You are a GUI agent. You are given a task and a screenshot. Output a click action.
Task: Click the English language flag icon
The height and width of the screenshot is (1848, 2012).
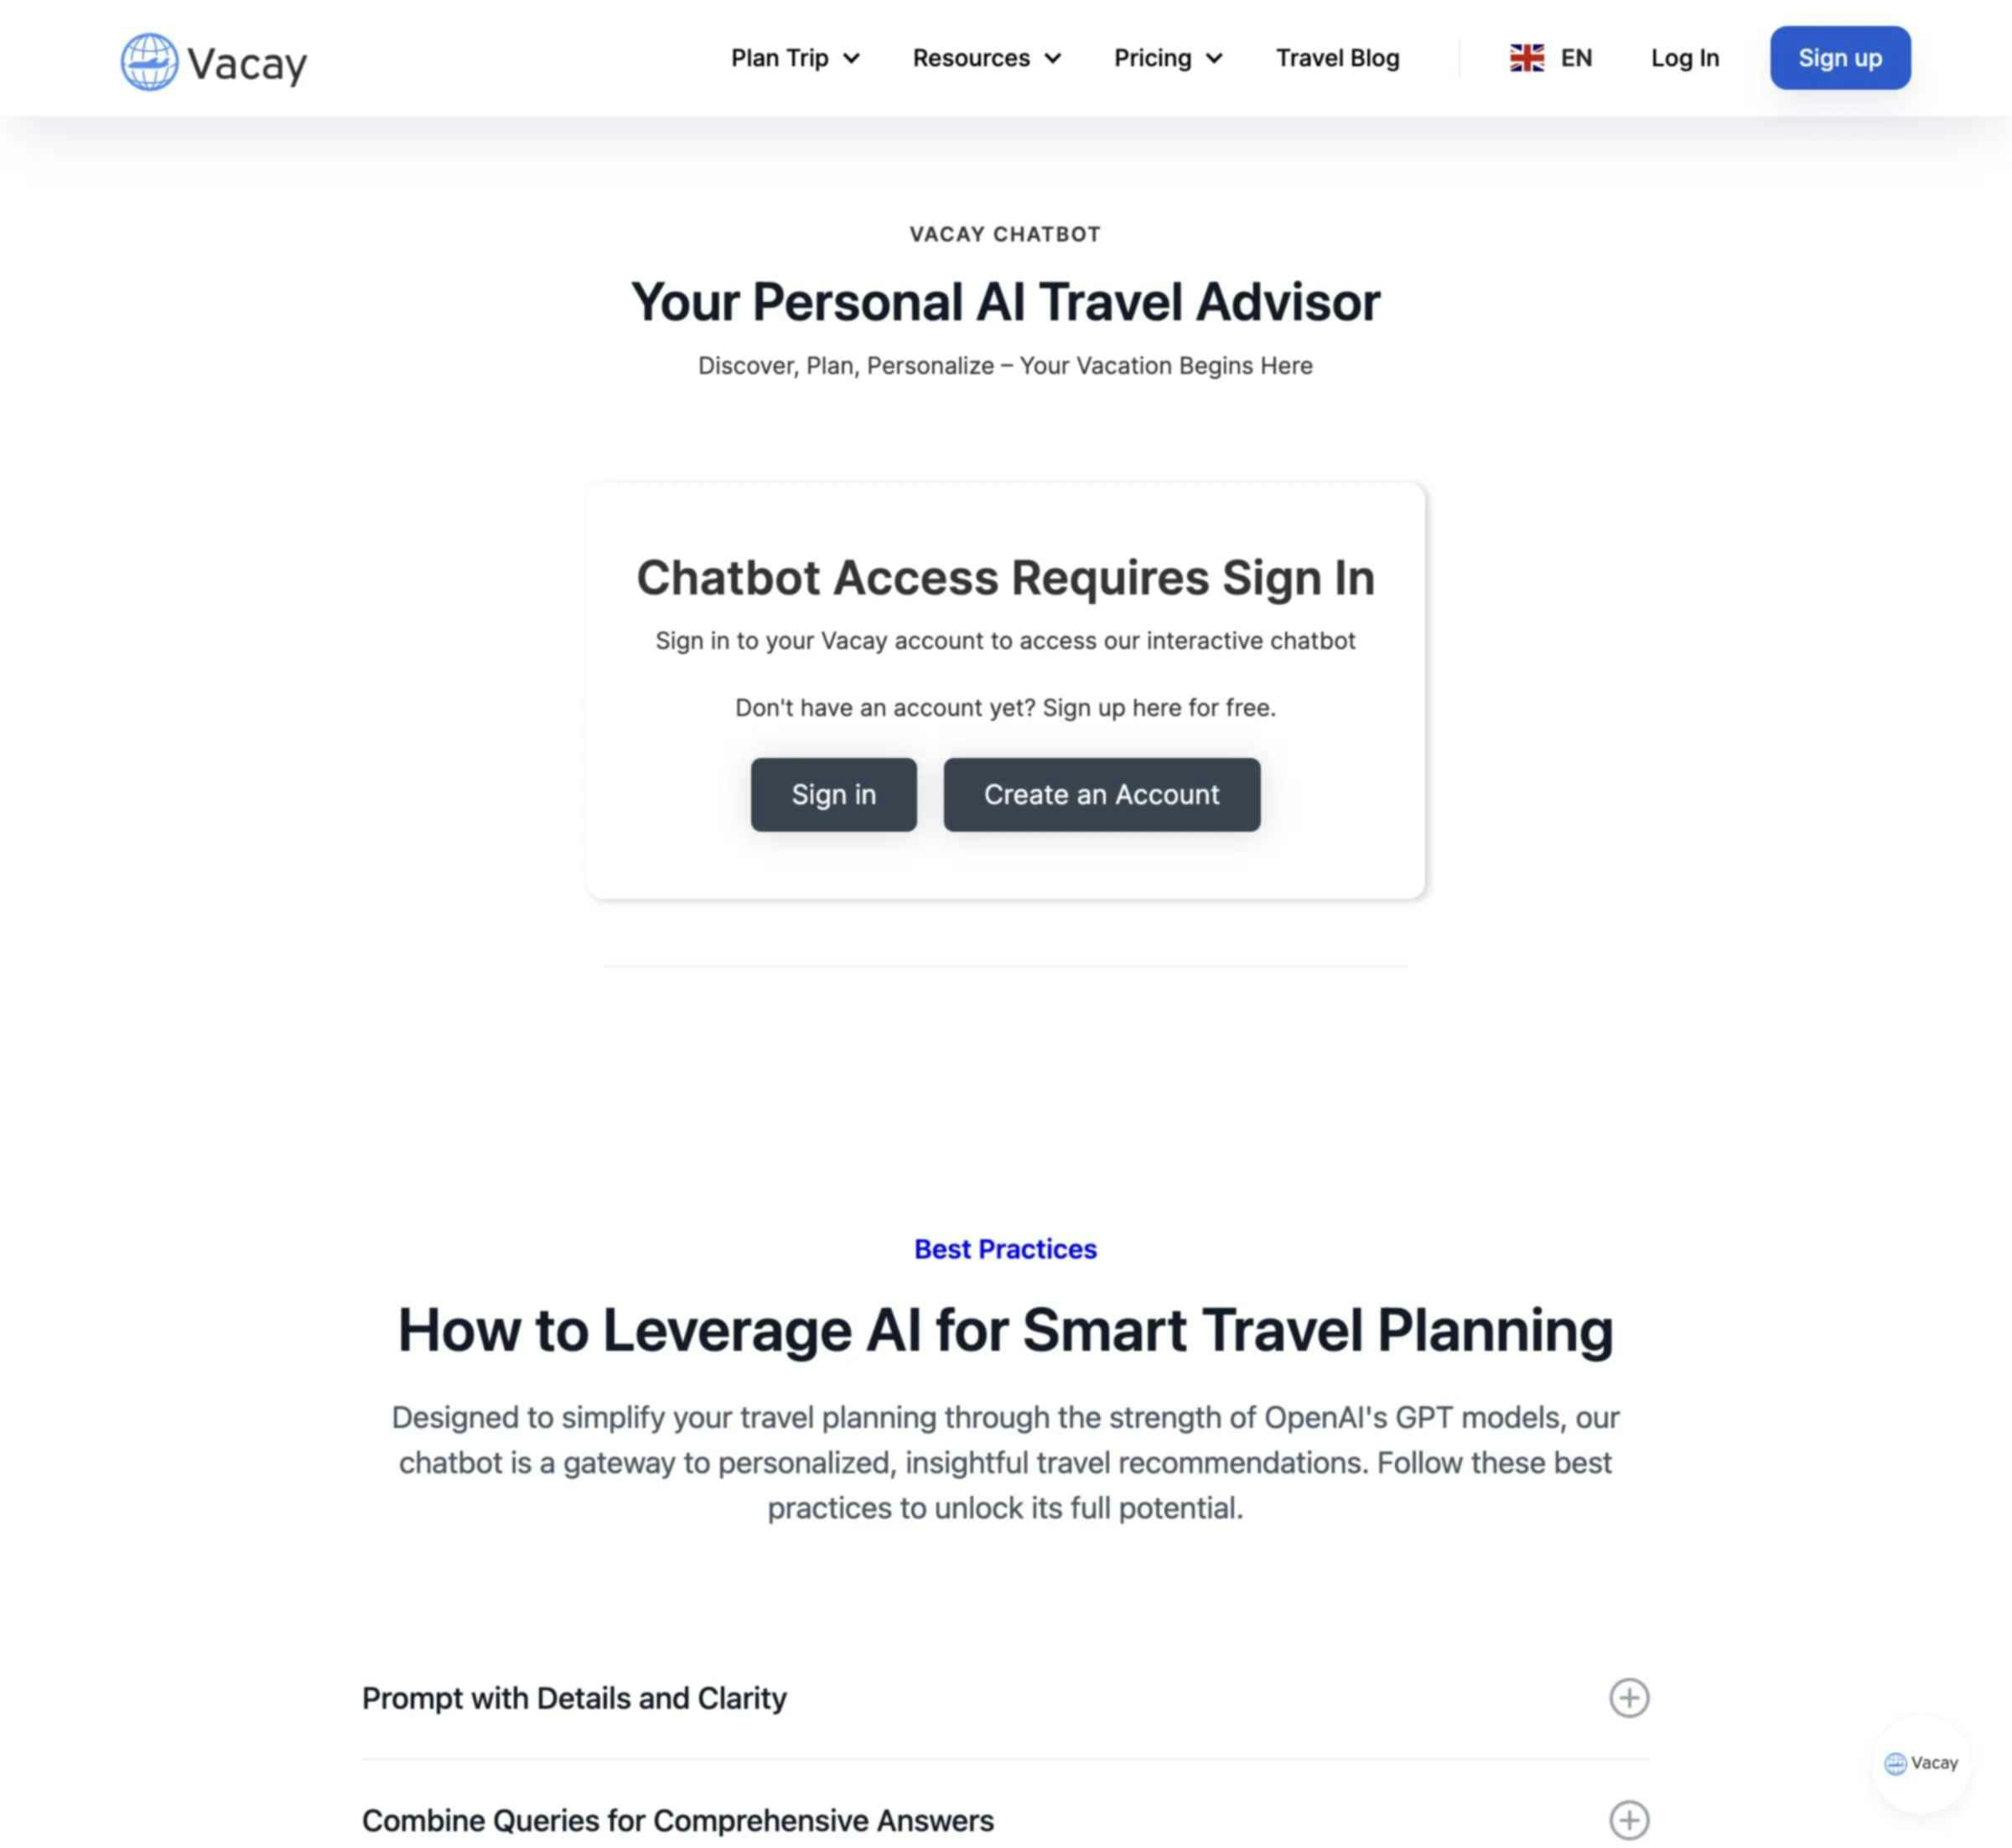(1525, 58)
